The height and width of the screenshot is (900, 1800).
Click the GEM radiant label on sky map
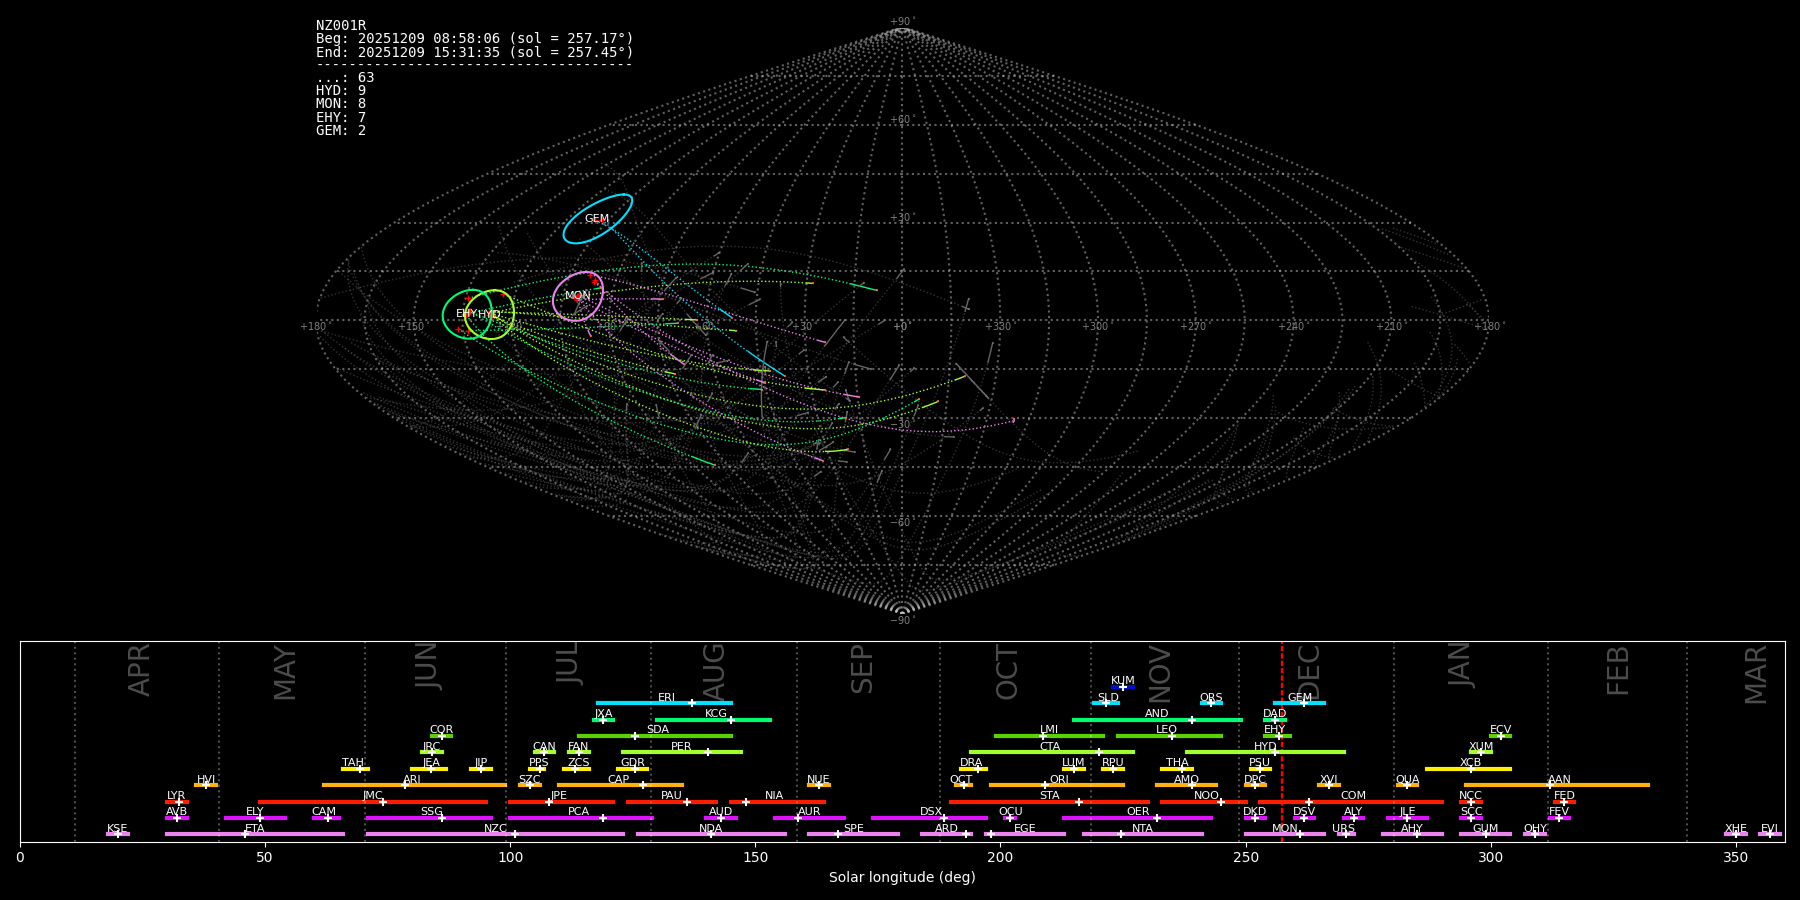597,219
